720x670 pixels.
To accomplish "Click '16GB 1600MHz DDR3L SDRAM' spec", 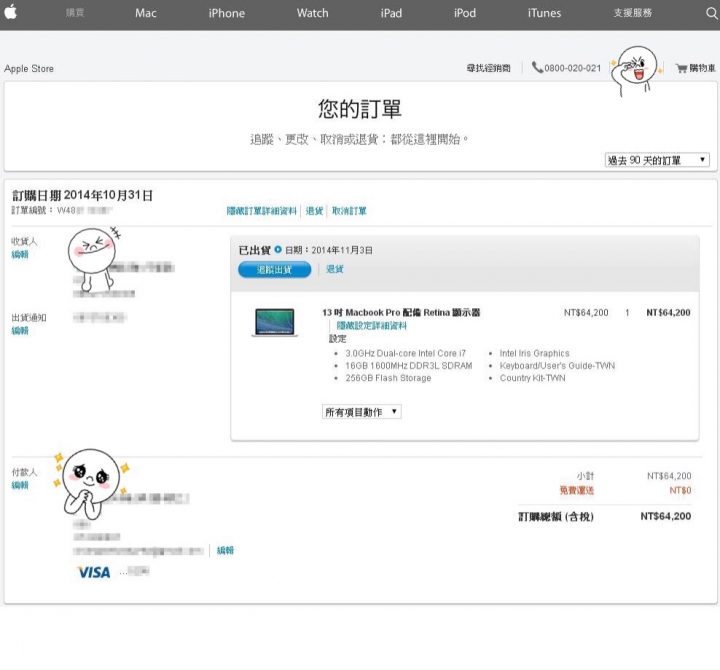I will pos(409,366).
